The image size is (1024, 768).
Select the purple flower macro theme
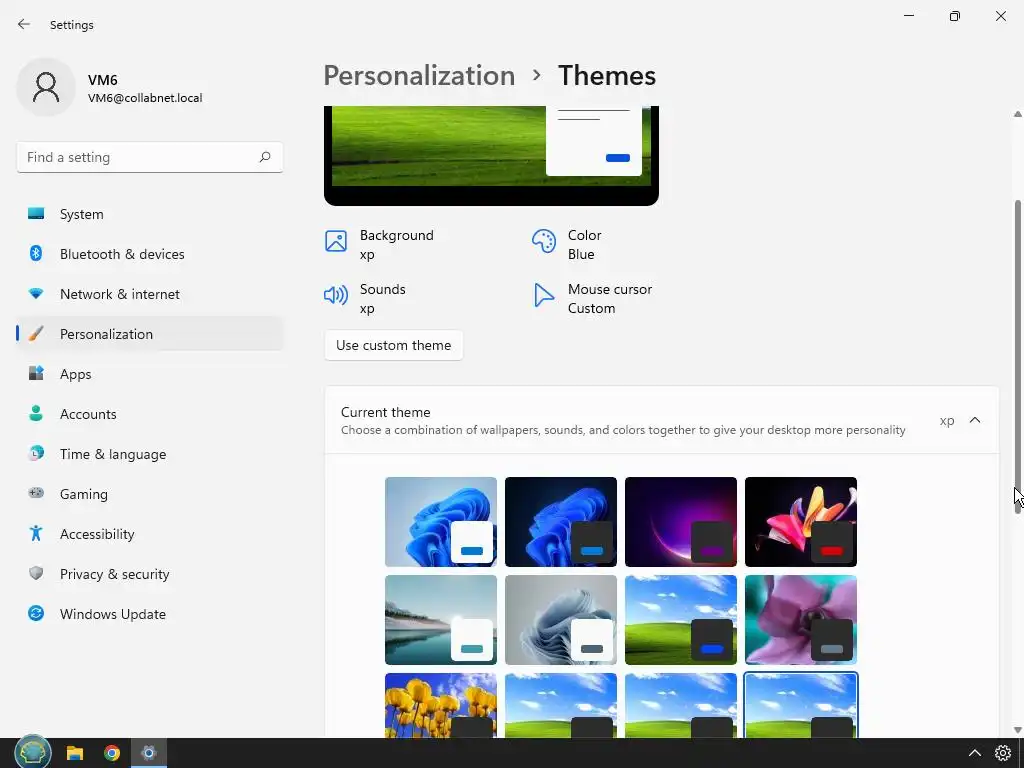(x=801, y=620)
